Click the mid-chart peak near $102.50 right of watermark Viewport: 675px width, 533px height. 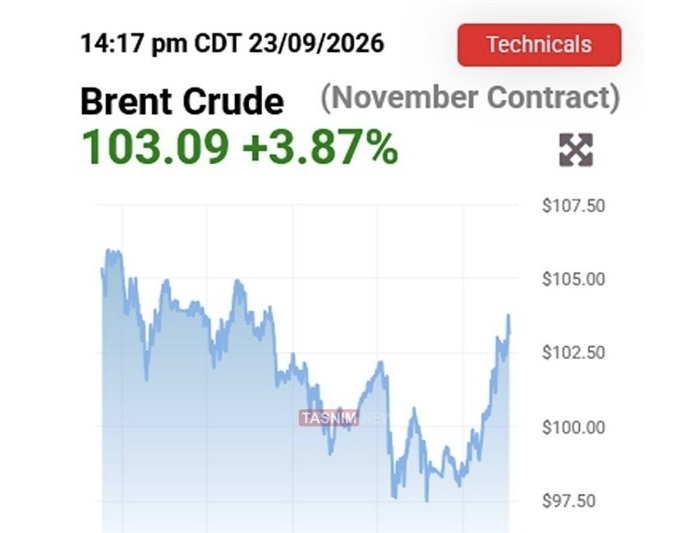(380, 364)
